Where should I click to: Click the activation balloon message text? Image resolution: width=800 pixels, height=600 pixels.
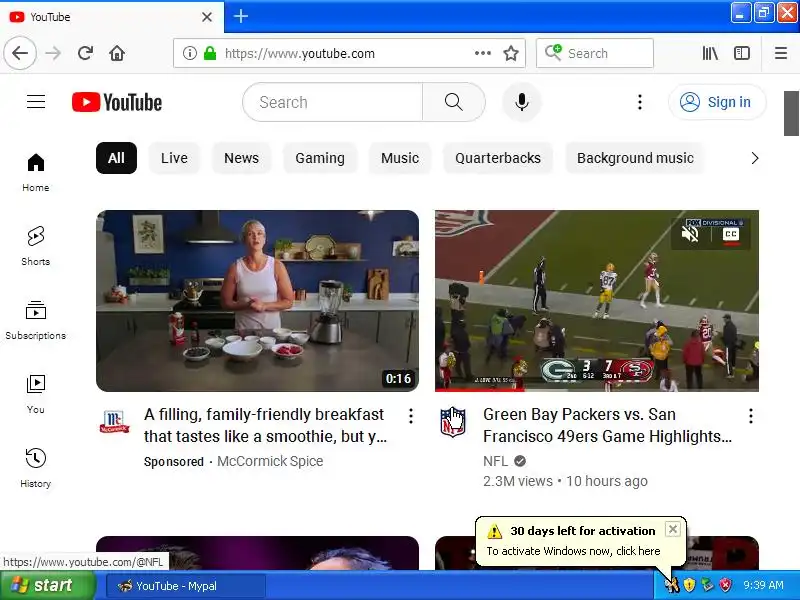(x=573, y=551)
